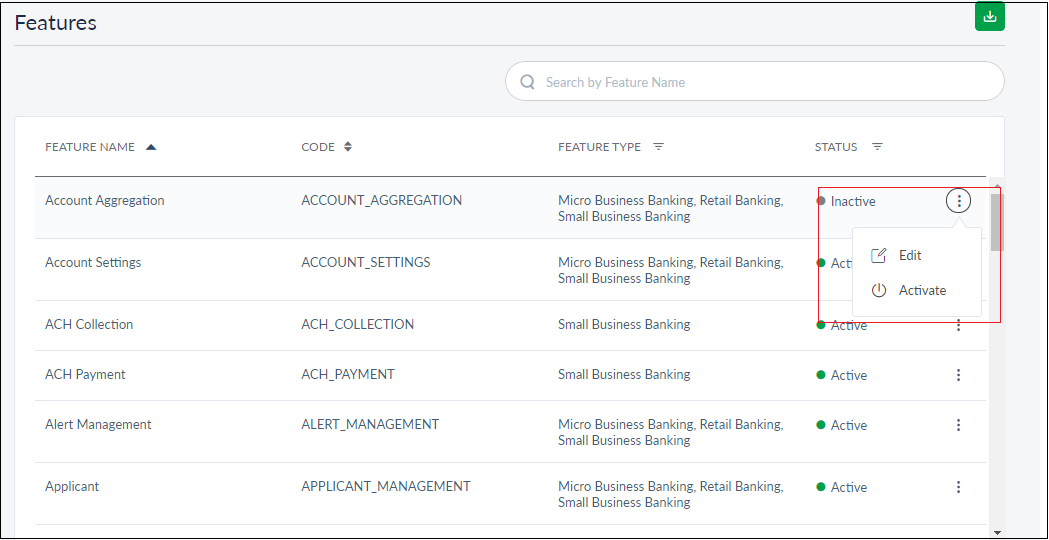The height and width of the screenshot is (540, 1049).
Task: Click in the Search by Feature Name field
Action: tap(760, 82)
